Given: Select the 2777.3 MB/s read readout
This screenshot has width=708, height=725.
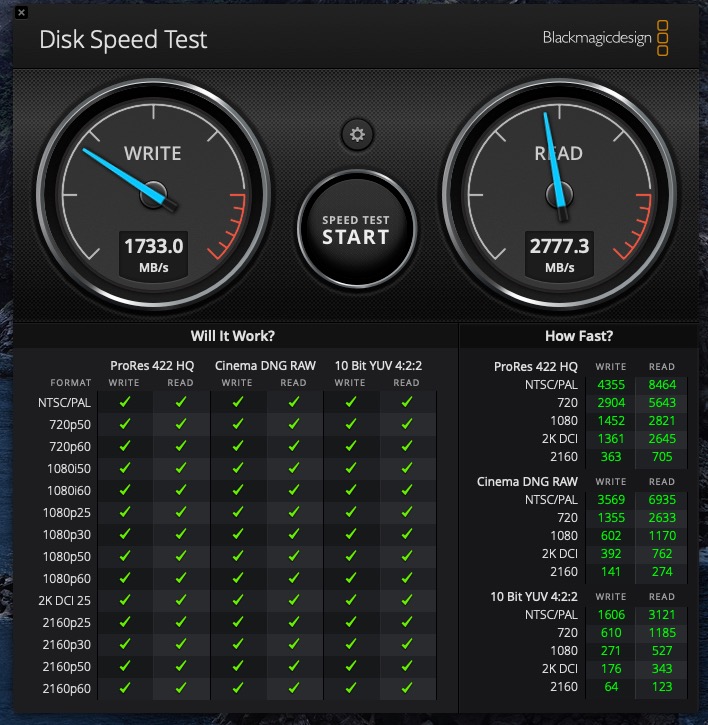Looking at the screenshot, I should (559, 255).
